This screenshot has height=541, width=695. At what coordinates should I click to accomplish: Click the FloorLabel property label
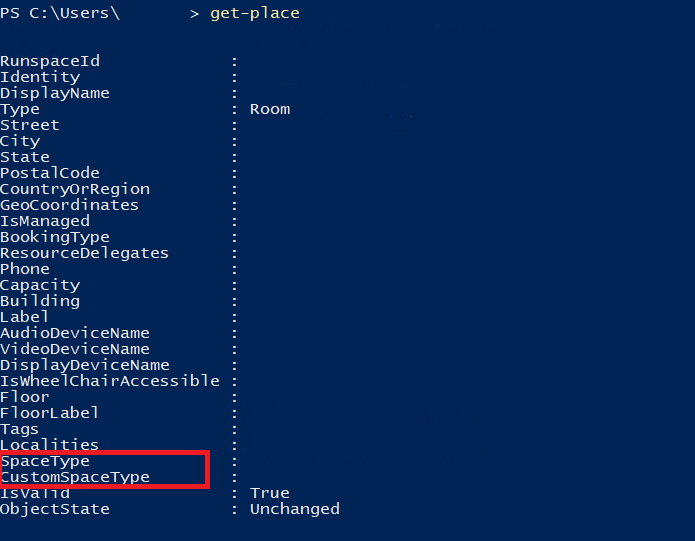50,413
